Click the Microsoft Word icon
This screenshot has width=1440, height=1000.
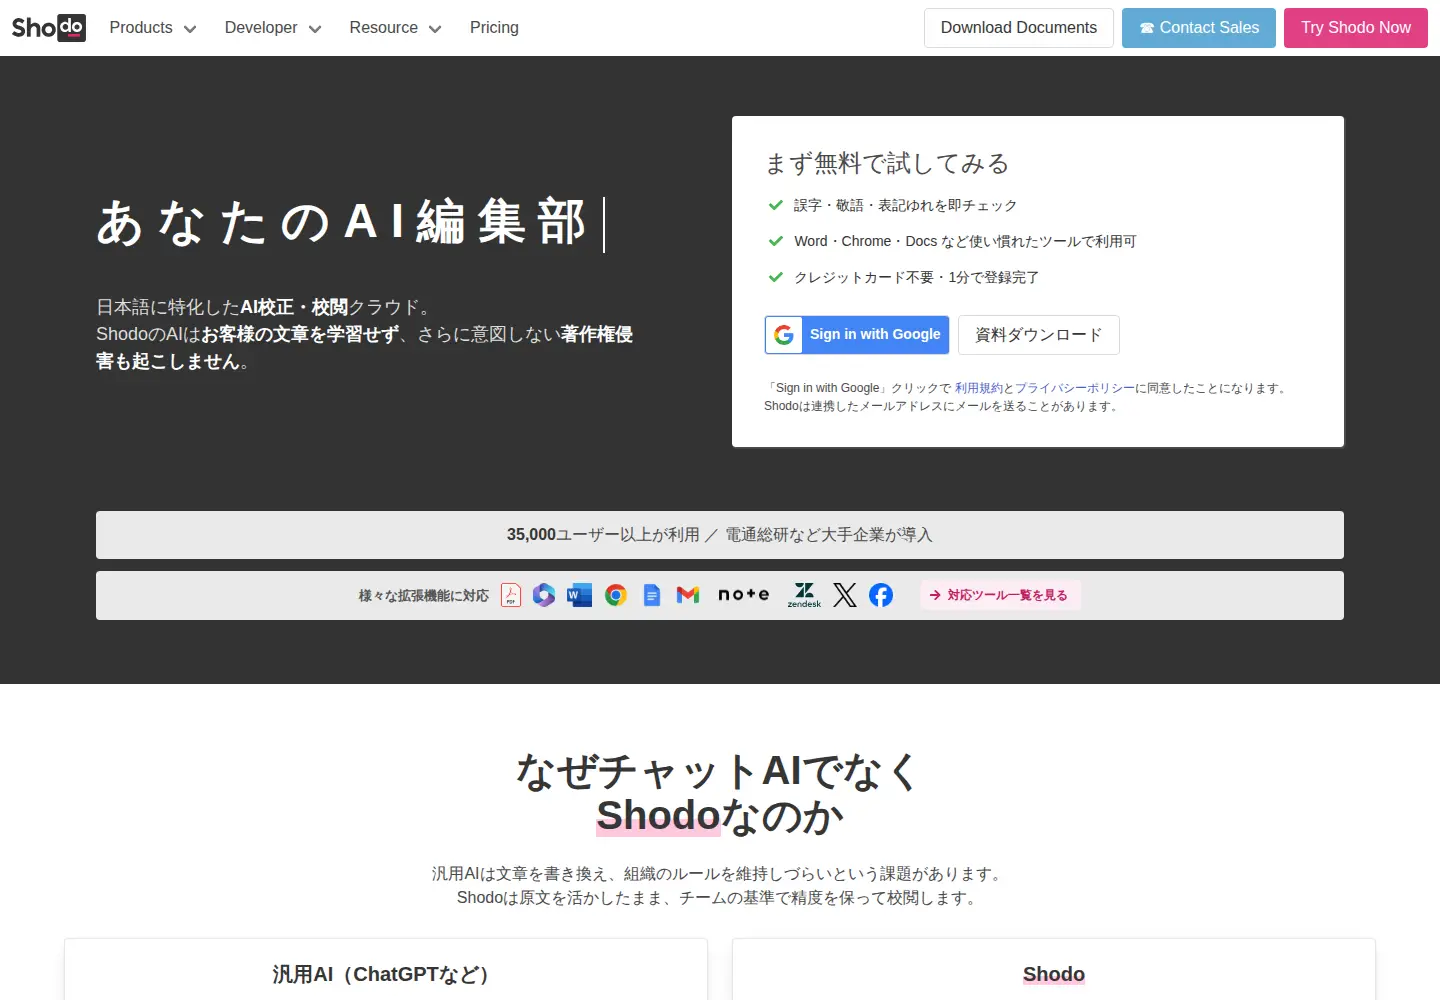click(x=580, y=595)
